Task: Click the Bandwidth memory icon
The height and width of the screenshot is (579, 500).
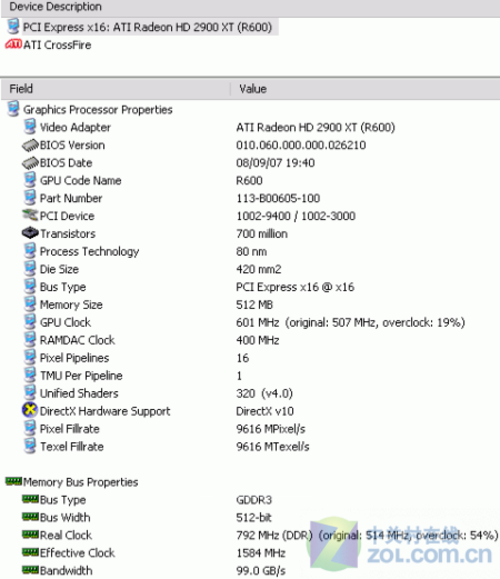Action: click(30, 570)
